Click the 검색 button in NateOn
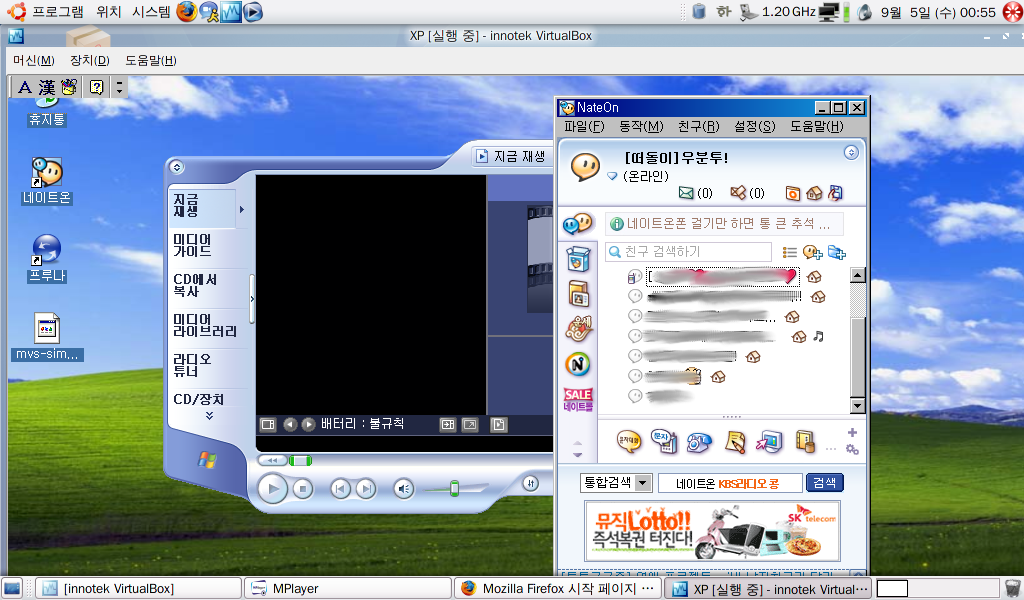 click(x=825, y=482)
